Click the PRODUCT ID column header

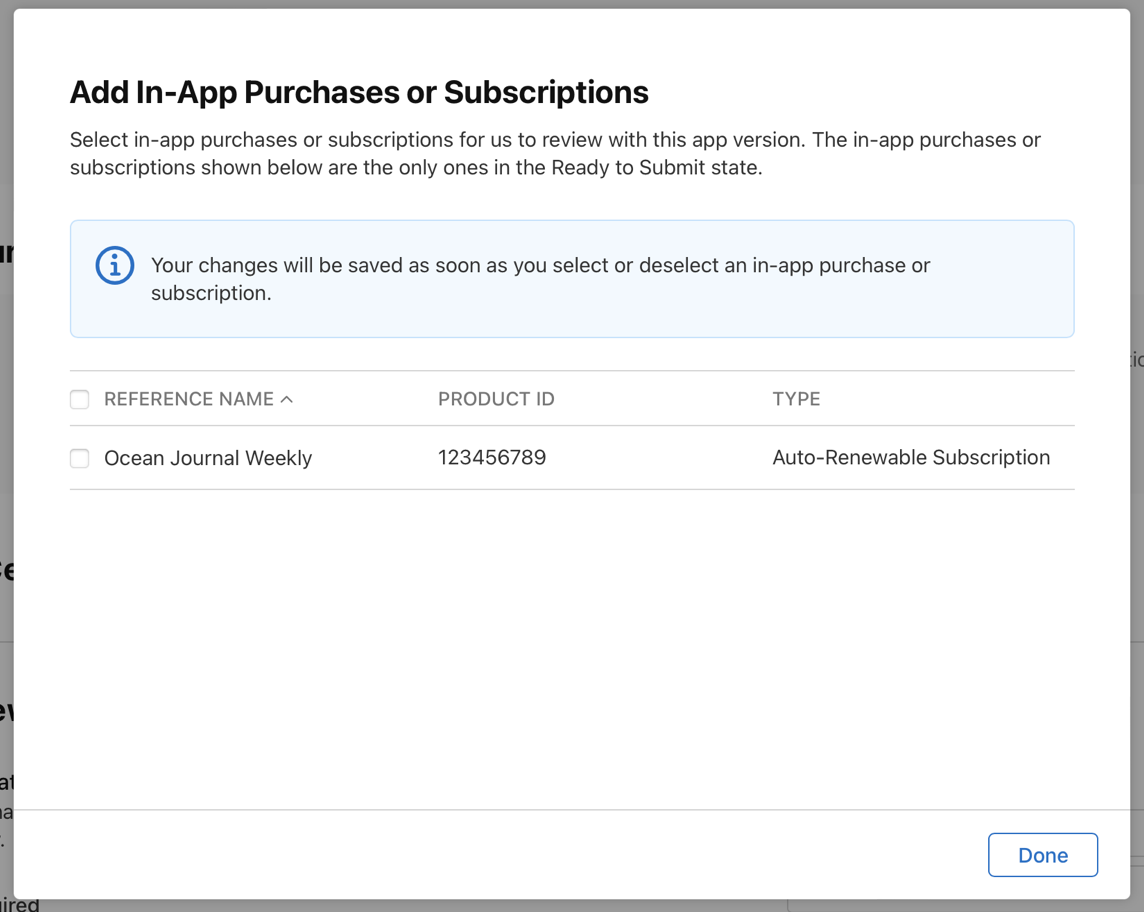496,398
